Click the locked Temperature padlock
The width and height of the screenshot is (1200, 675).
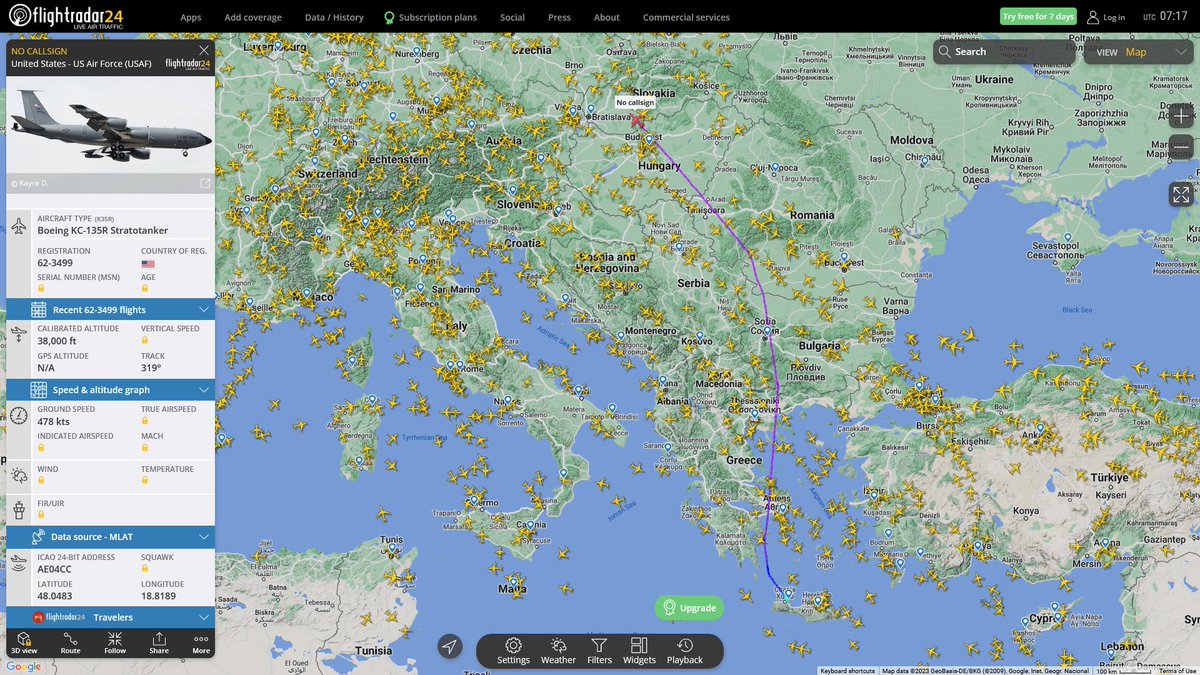pyautogui.click(x=145, y=480)
